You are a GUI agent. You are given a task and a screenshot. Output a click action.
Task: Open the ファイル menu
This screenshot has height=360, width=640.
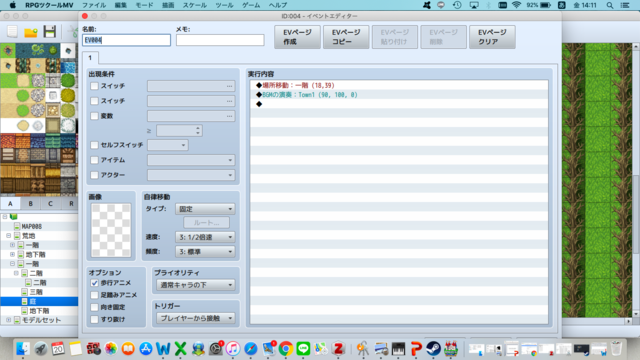[x=94, y=5]
